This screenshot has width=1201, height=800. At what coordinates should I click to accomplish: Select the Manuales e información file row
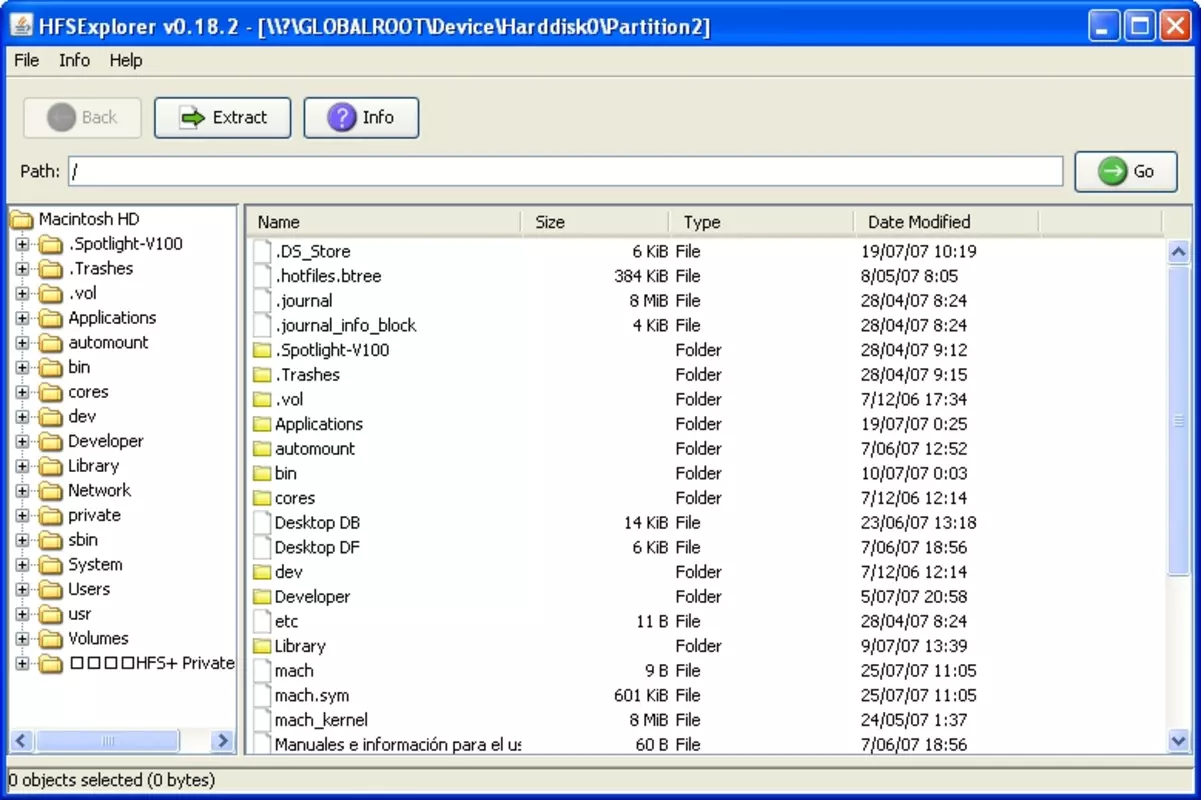pyautogui.click(x=705, y=745)
